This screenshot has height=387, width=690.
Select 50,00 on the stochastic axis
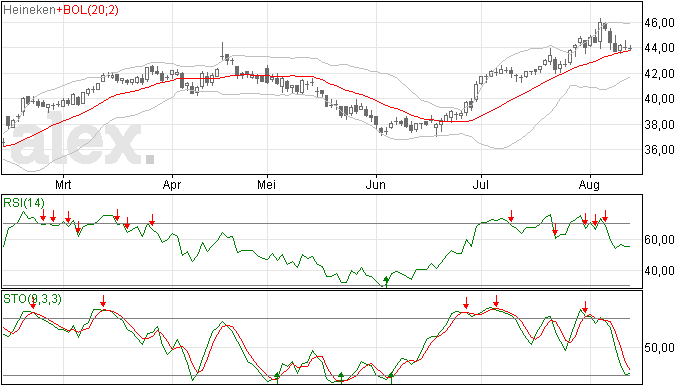click(x=659, y=348)
